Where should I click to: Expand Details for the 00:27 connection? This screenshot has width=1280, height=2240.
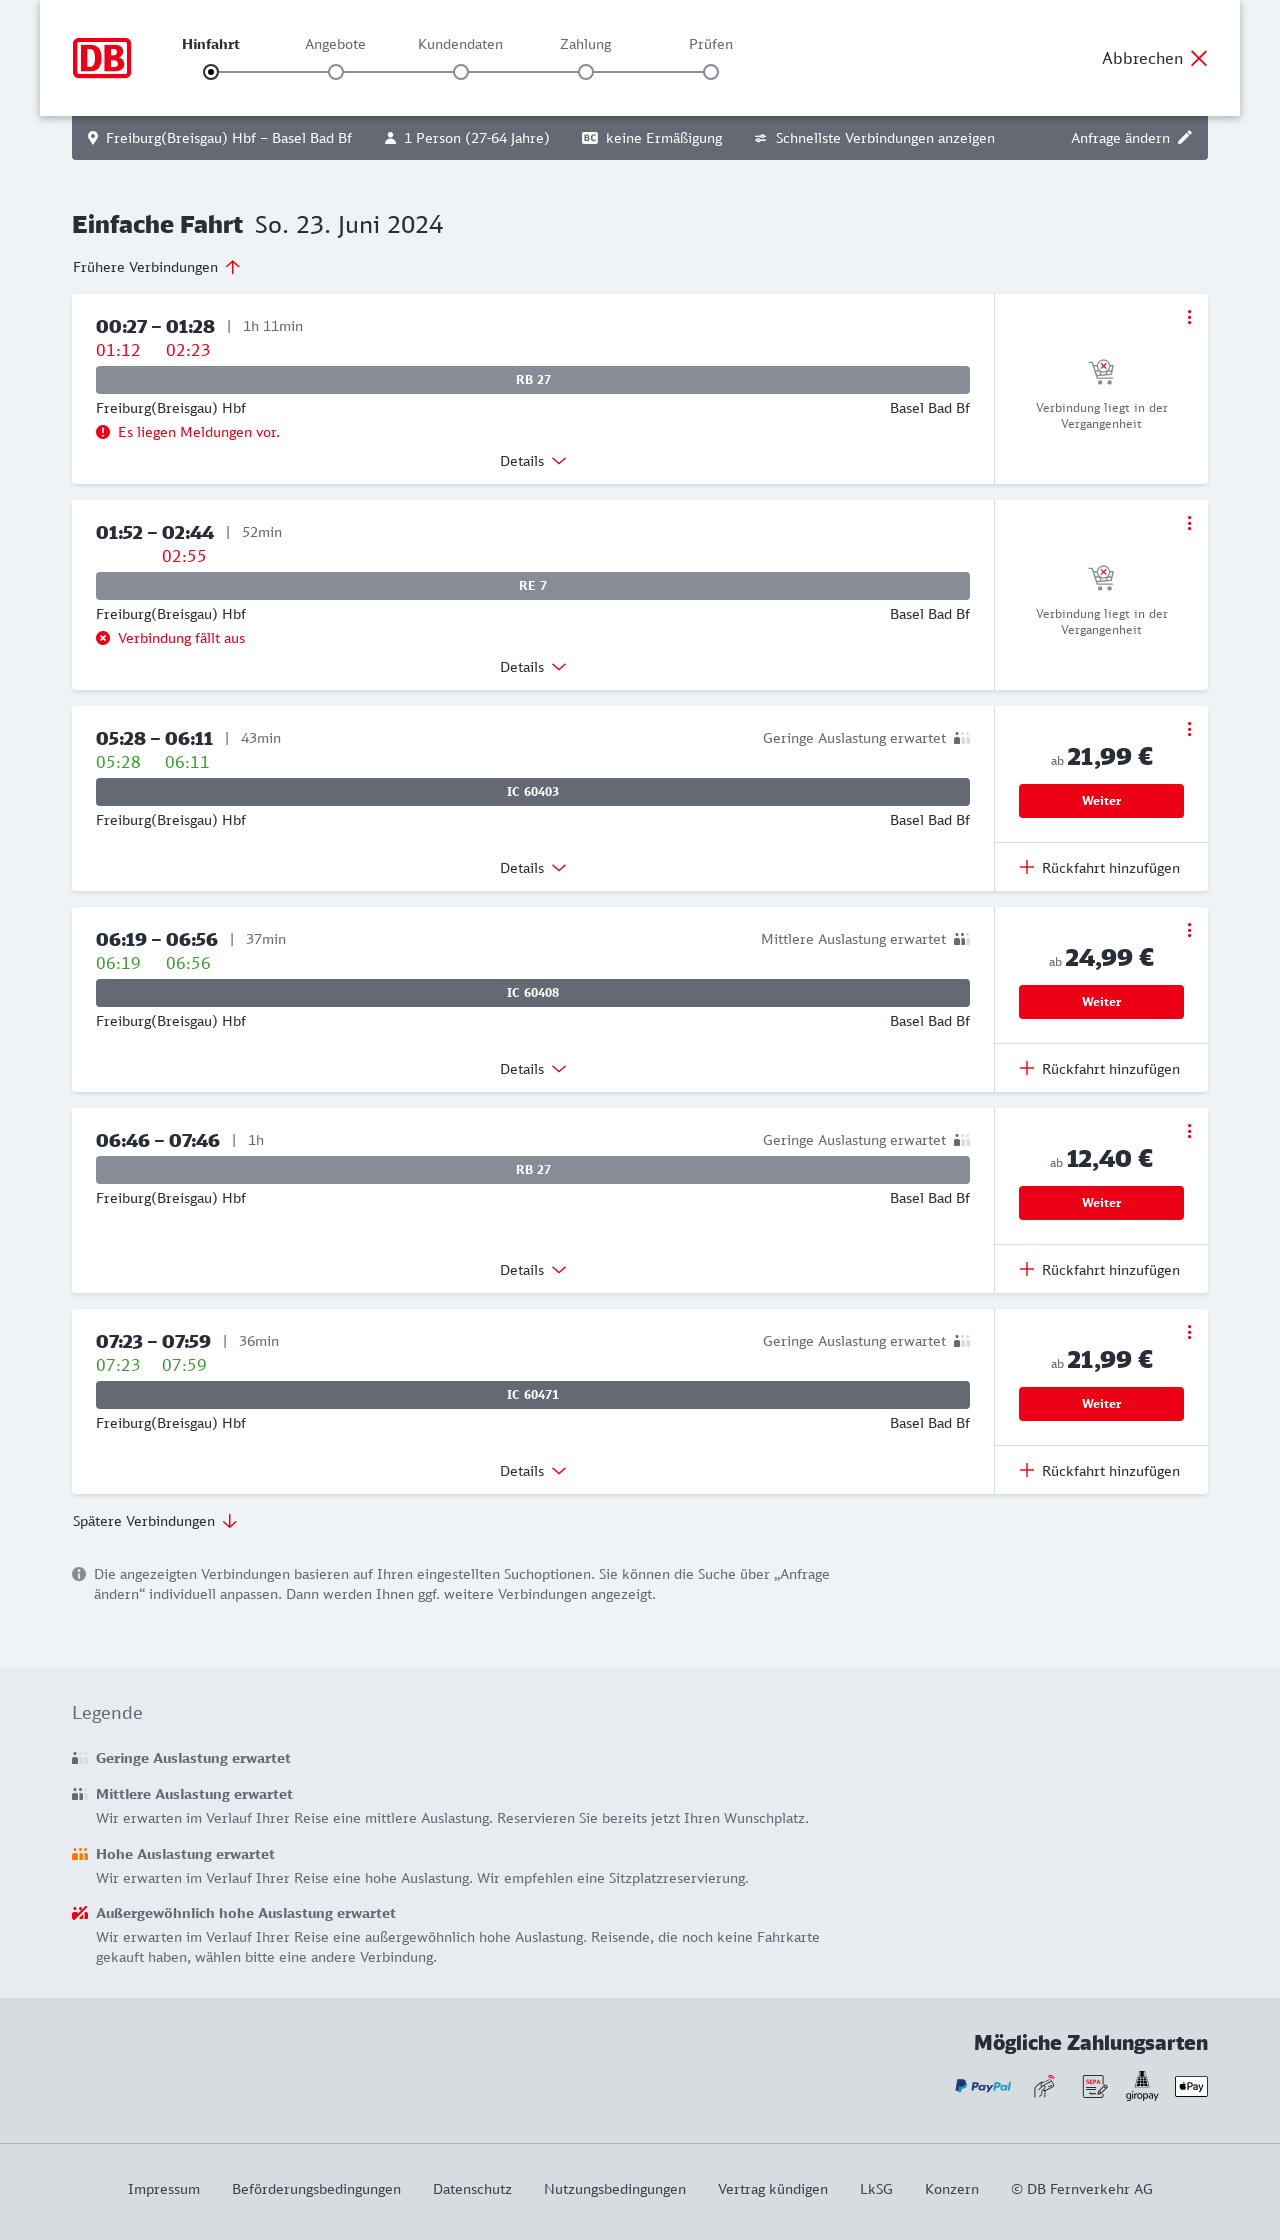[x=533, y=461]
